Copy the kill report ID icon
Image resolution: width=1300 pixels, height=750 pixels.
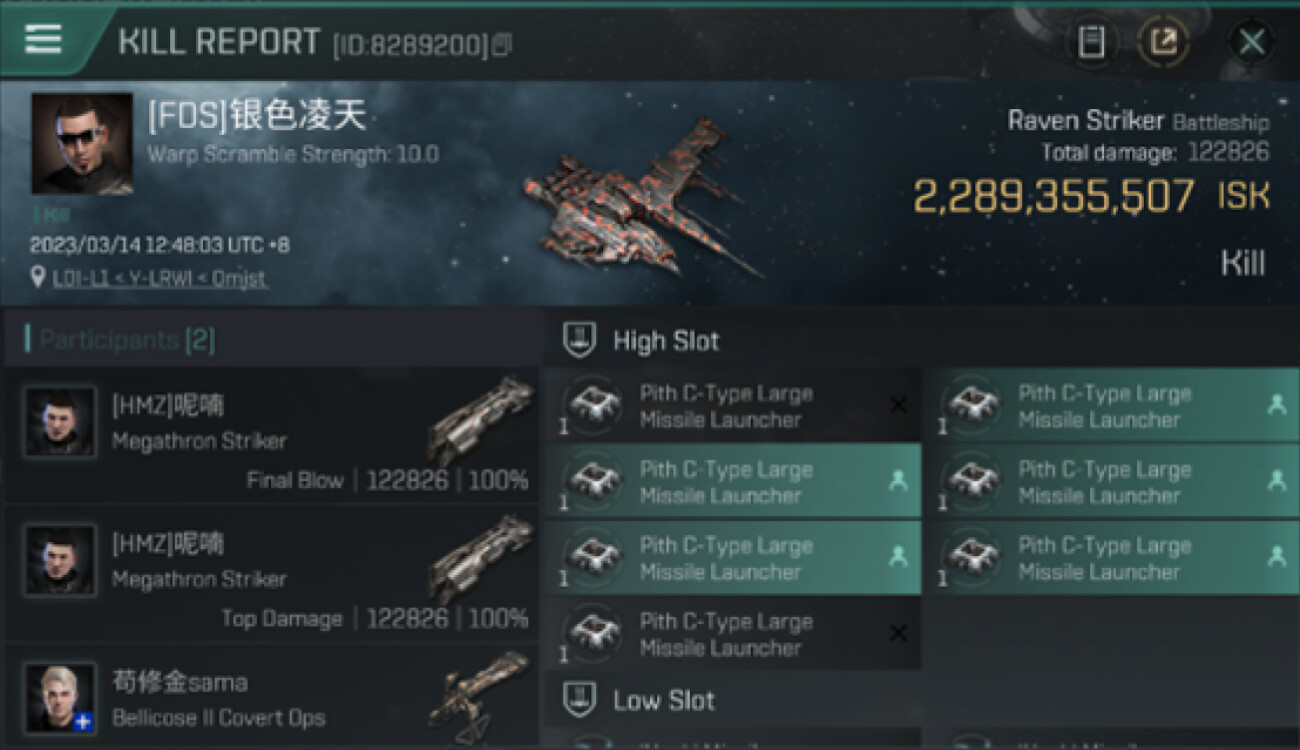click(x=502, y=45)
